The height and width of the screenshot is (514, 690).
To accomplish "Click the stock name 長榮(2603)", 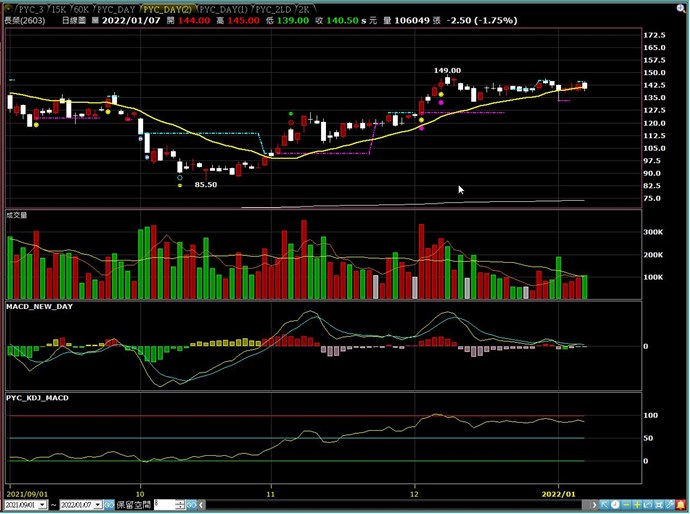I will pyautogui.click(x=25, y=20).
